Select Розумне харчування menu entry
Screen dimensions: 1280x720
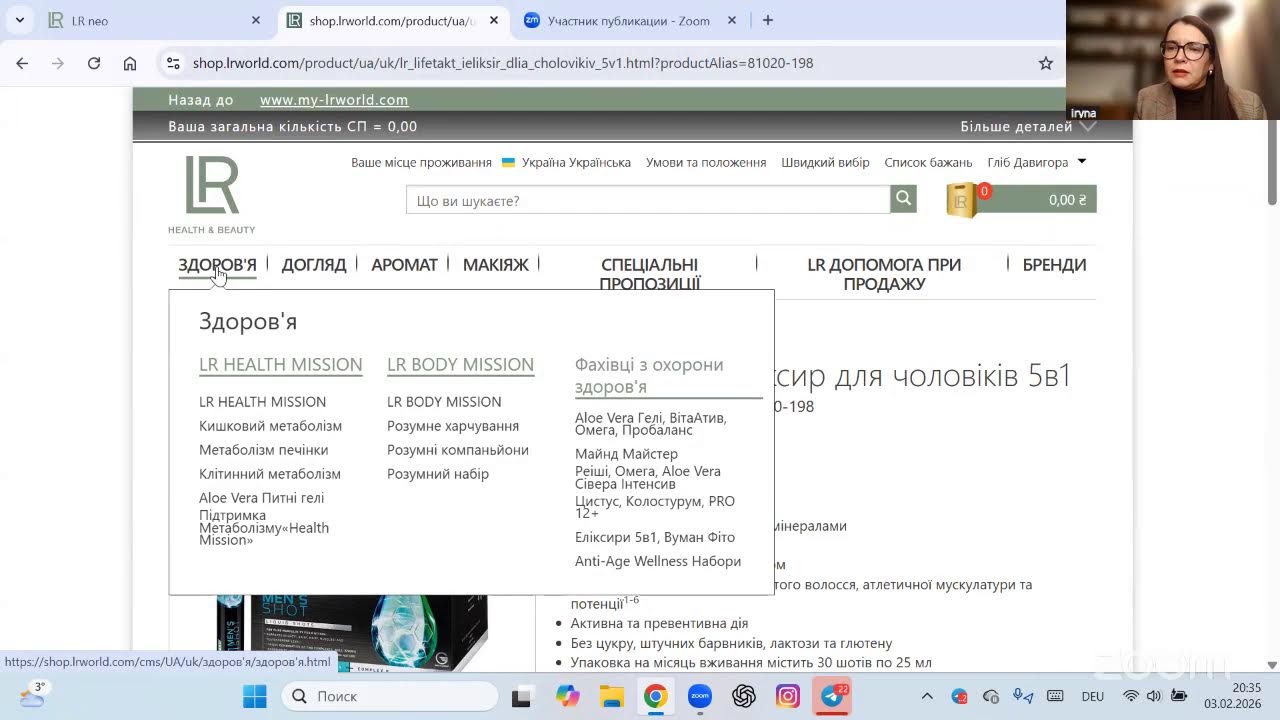coord(453,426)
